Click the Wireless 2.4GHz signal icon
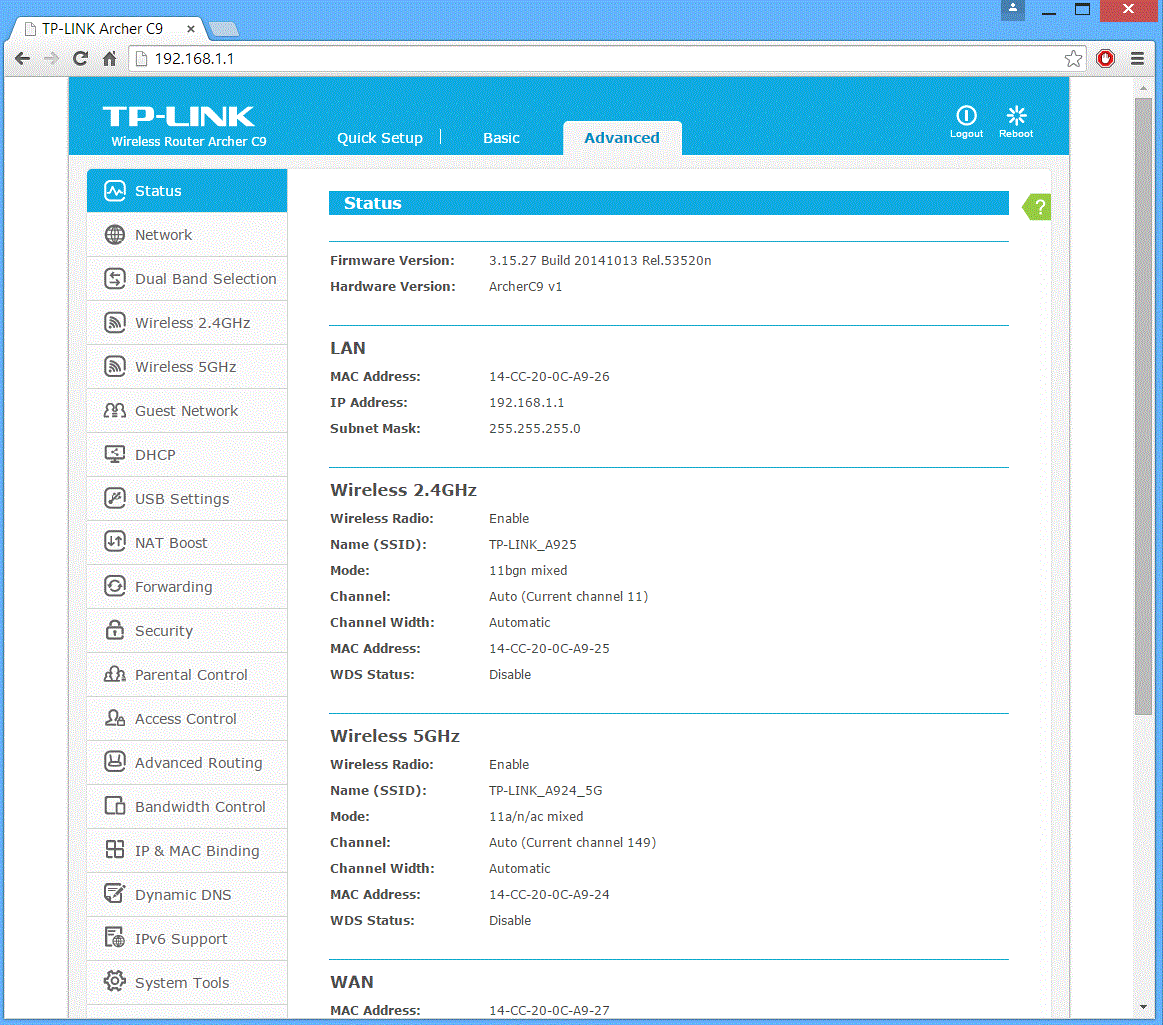The image size is (1163, 1025). coord(114,323)
